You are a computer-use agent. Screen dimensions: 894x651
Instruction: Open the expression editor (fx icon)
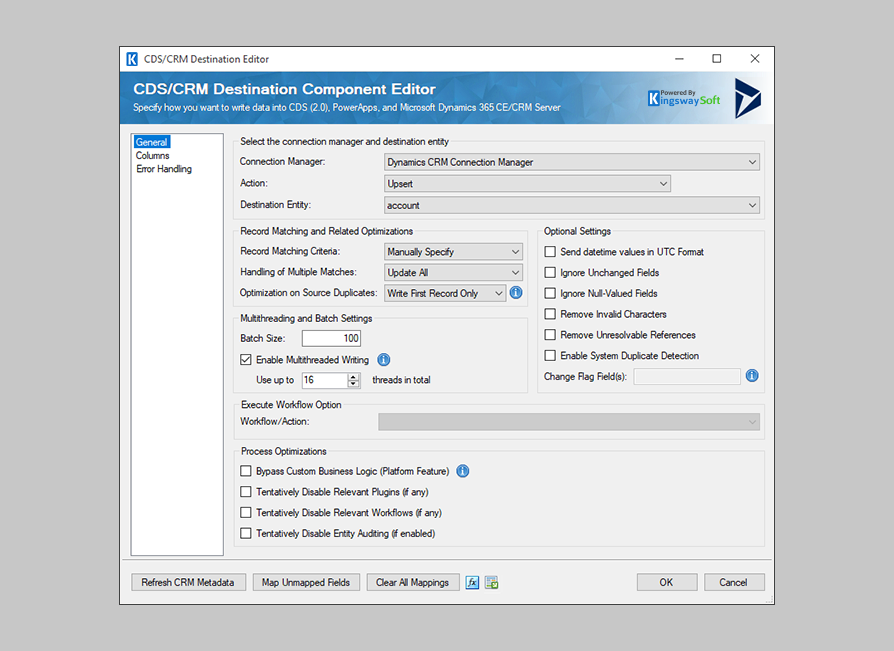472,582
